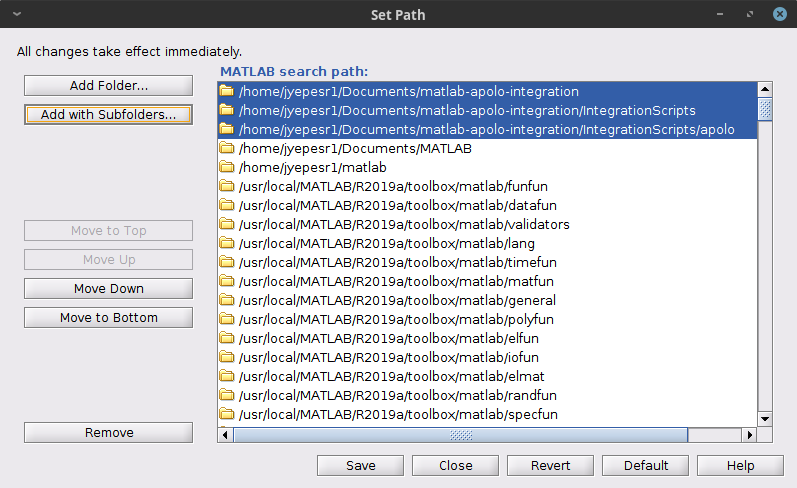Select toolbox/matlab/lang path

pyautogui.click(x=487, y=243)
